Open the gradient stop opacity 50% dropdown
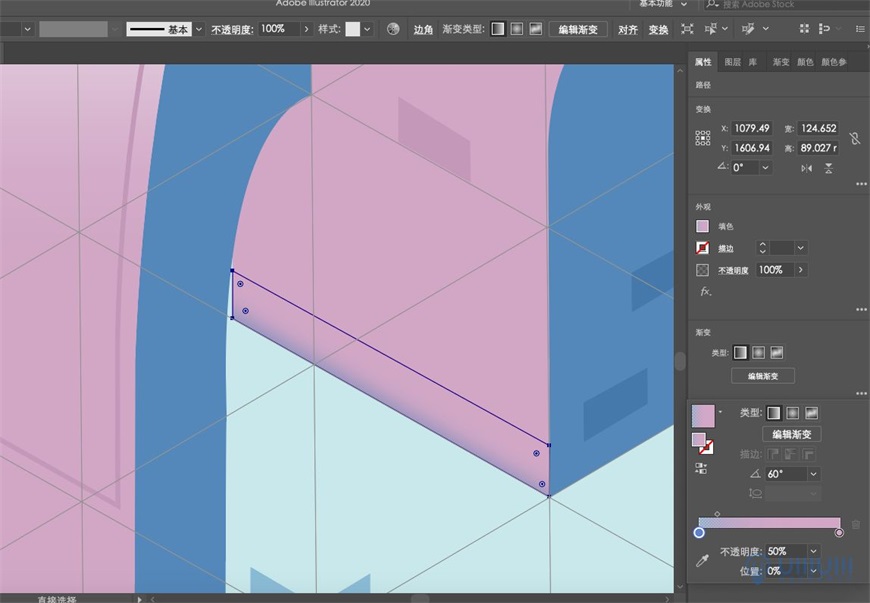The height and width of the screenshot is (603, 870). (813, 549)
